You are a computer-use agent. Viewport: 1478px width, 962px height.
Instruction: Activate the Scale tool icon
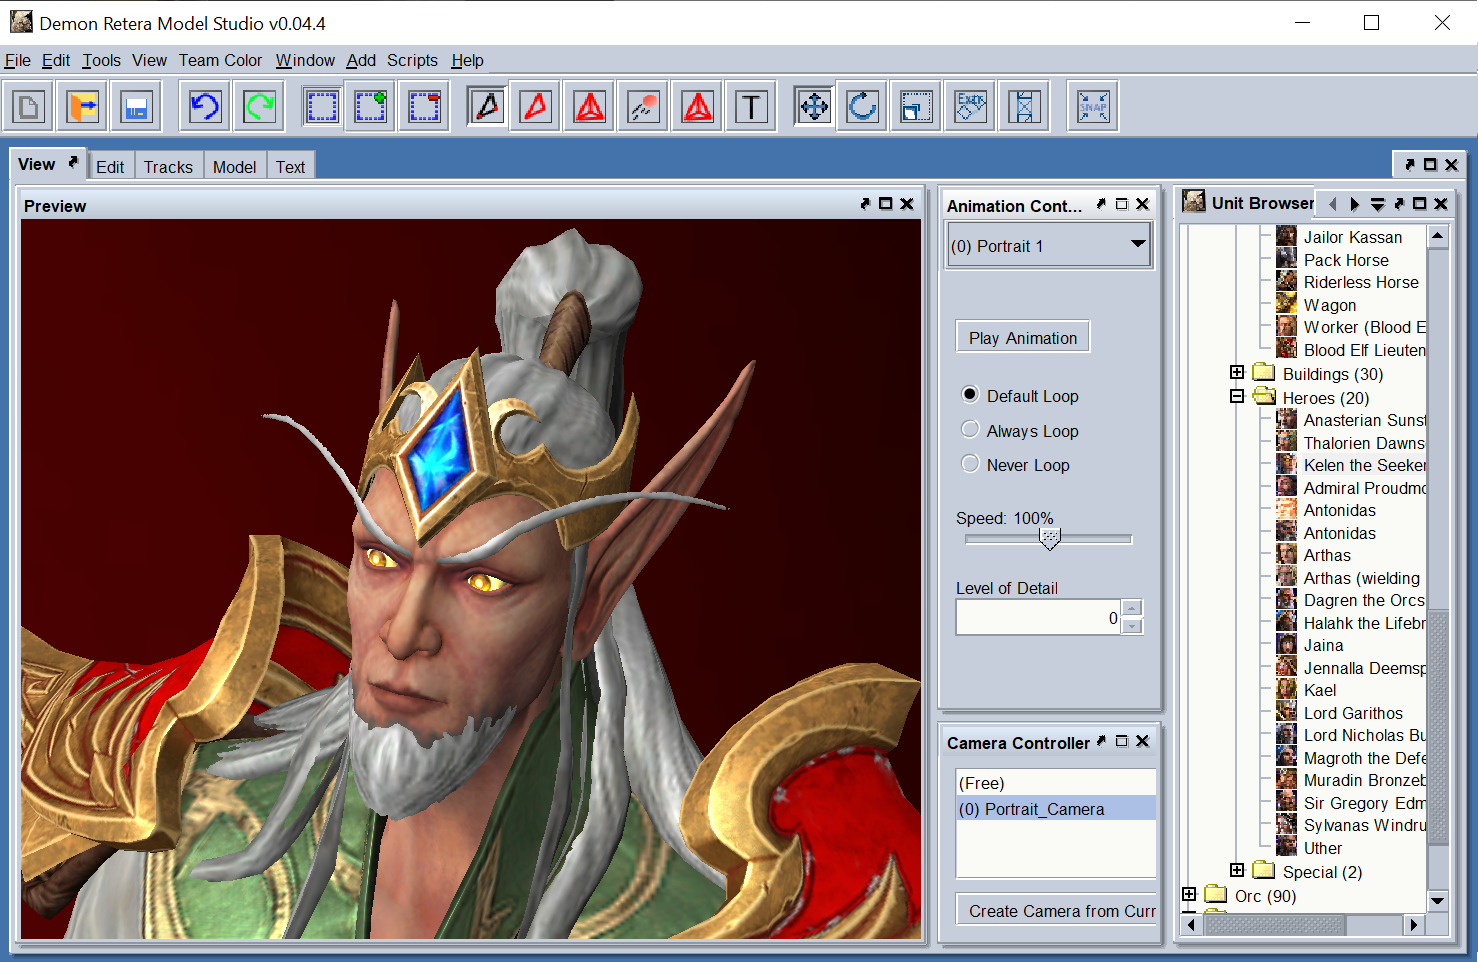point(916,106)
